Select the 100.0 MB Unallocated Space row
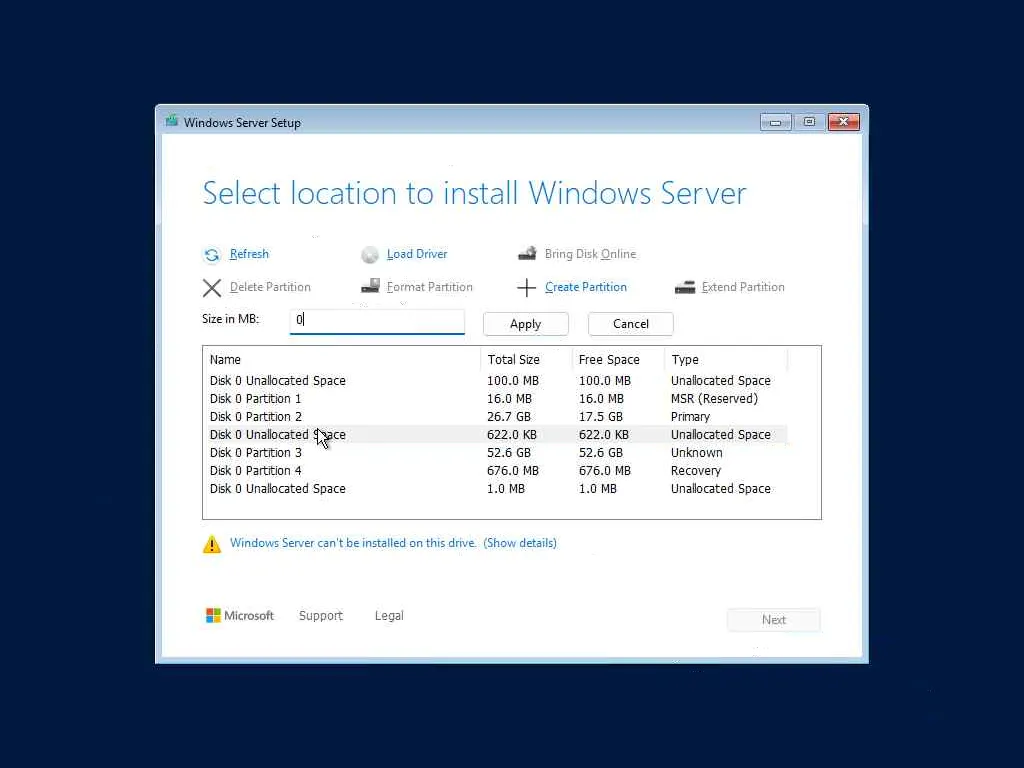The height and width of the screenshot is (768, 1024). [x=498, y=381]
